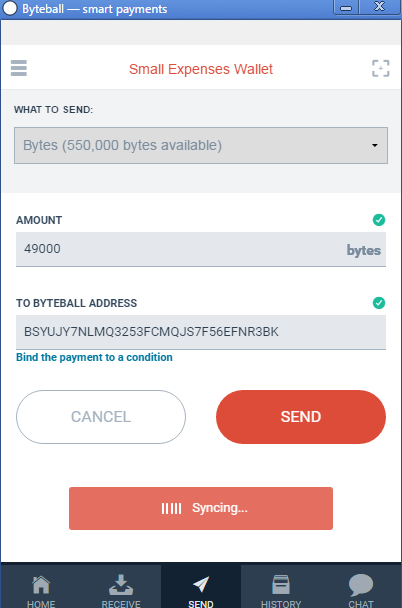Image resolution: width=402 pixels, height=608 pixels.
Task: Click the Byteball logo in title bar
Action: pos(10,9)
